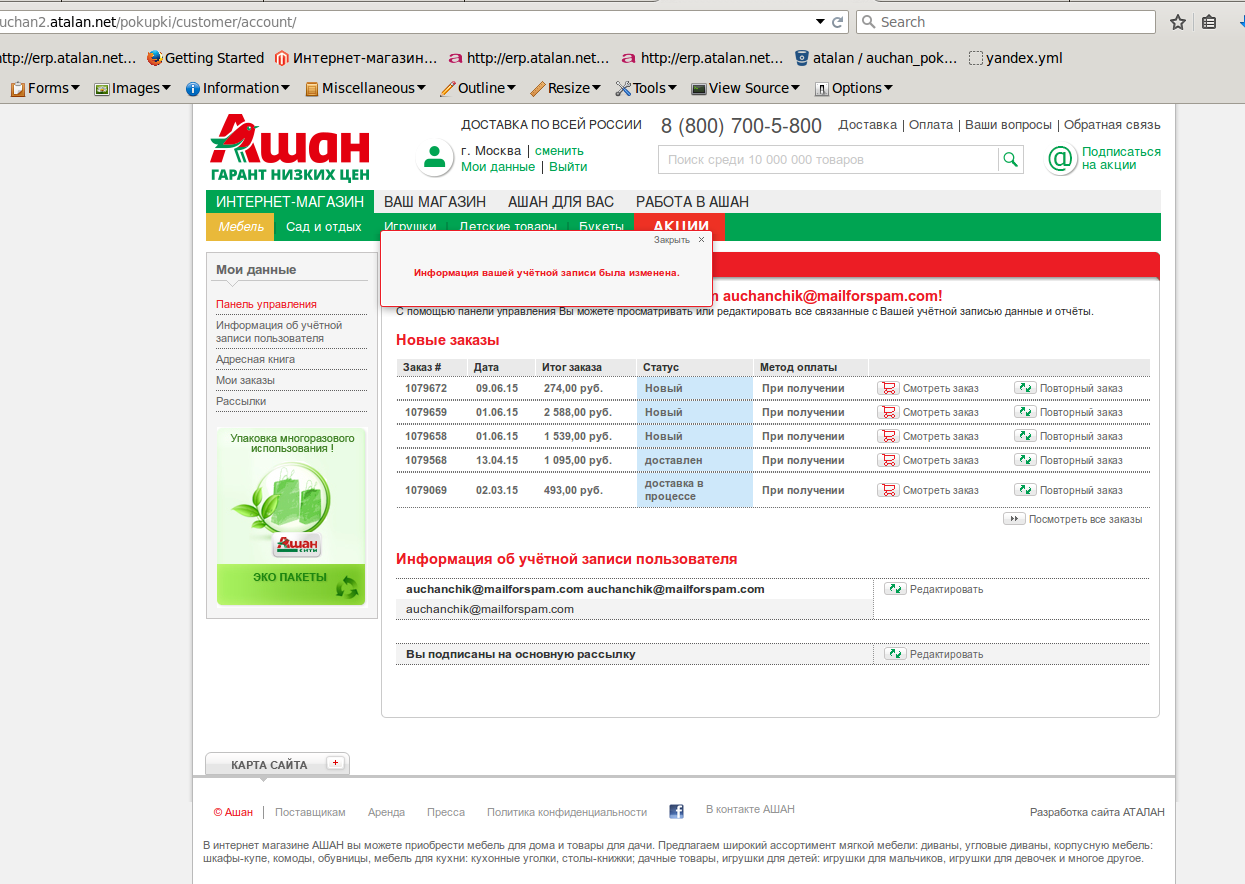The image size is (1245, 884).
Task: Open Resize dropdown in developer toolbar
Action: pyautogui.click(x=566, y=88)
